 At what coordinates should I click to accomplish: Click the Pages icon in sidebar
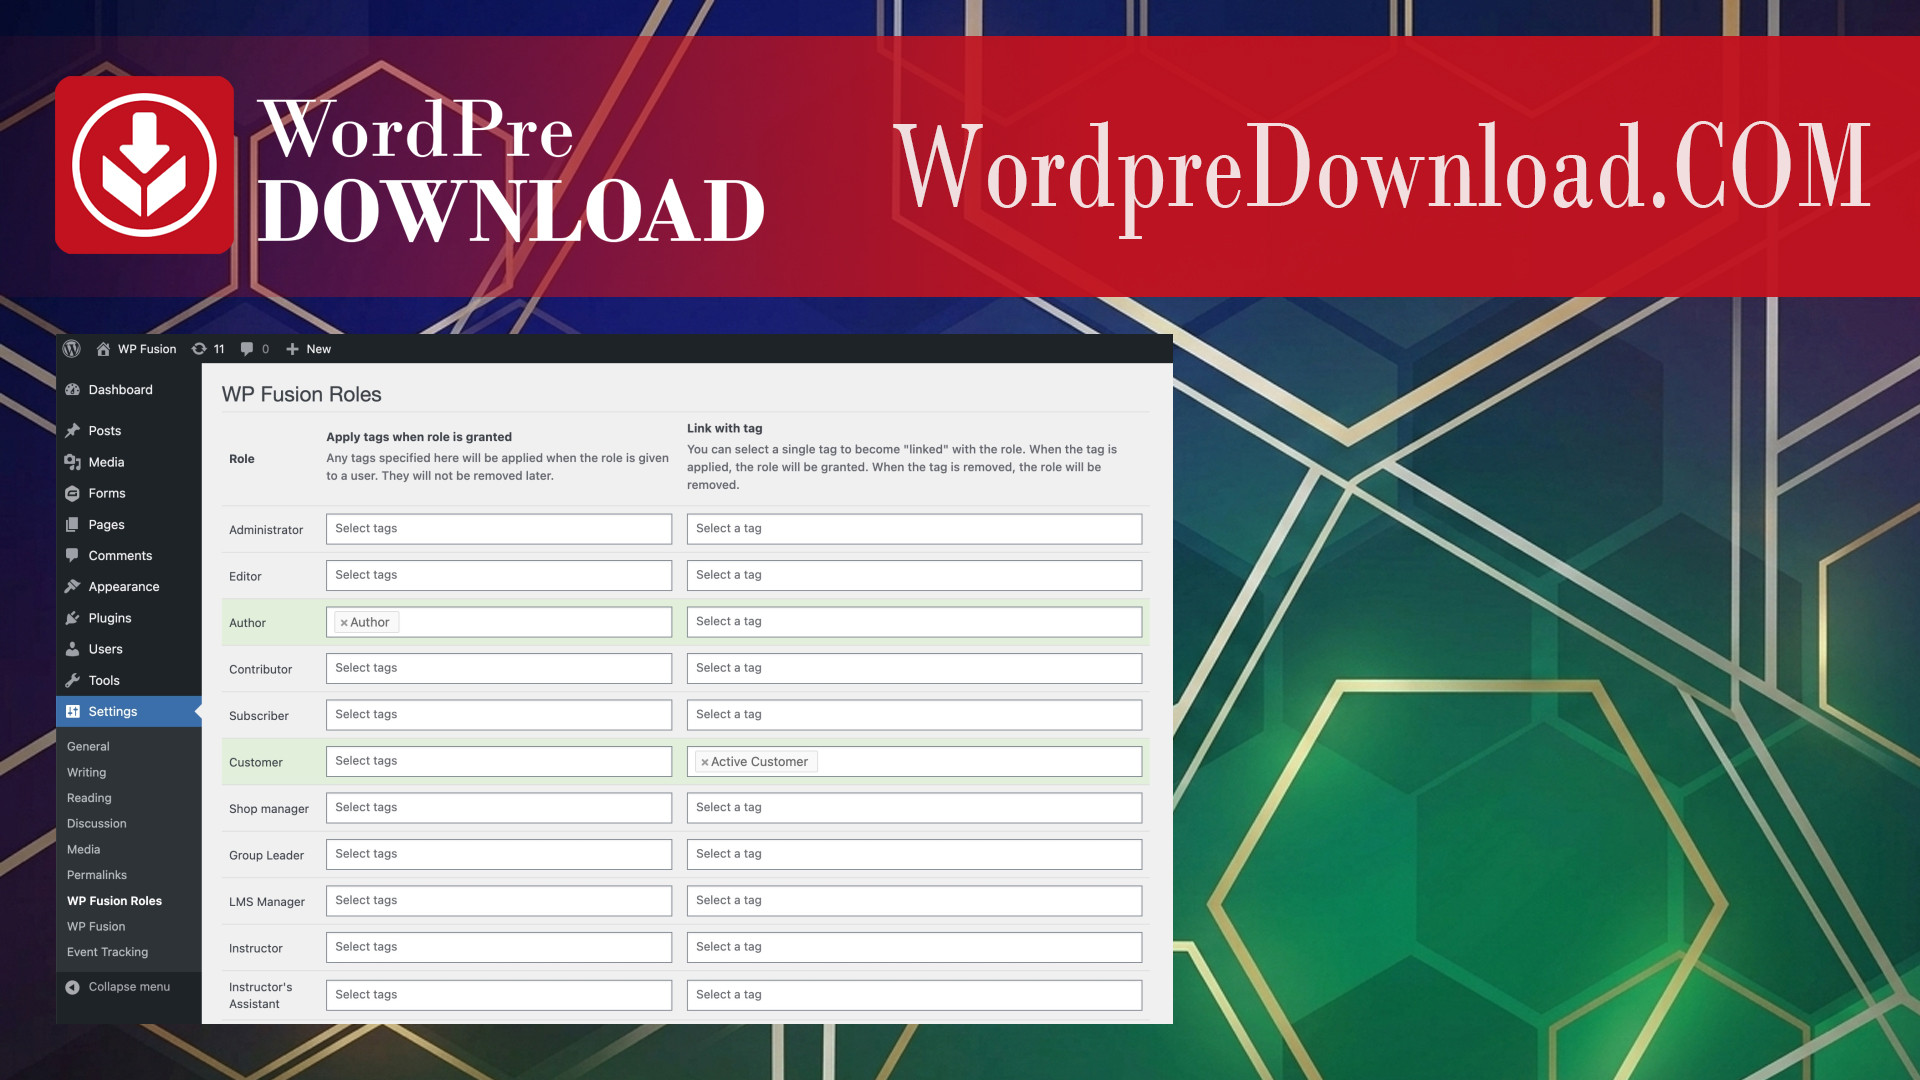coord(72,524)
